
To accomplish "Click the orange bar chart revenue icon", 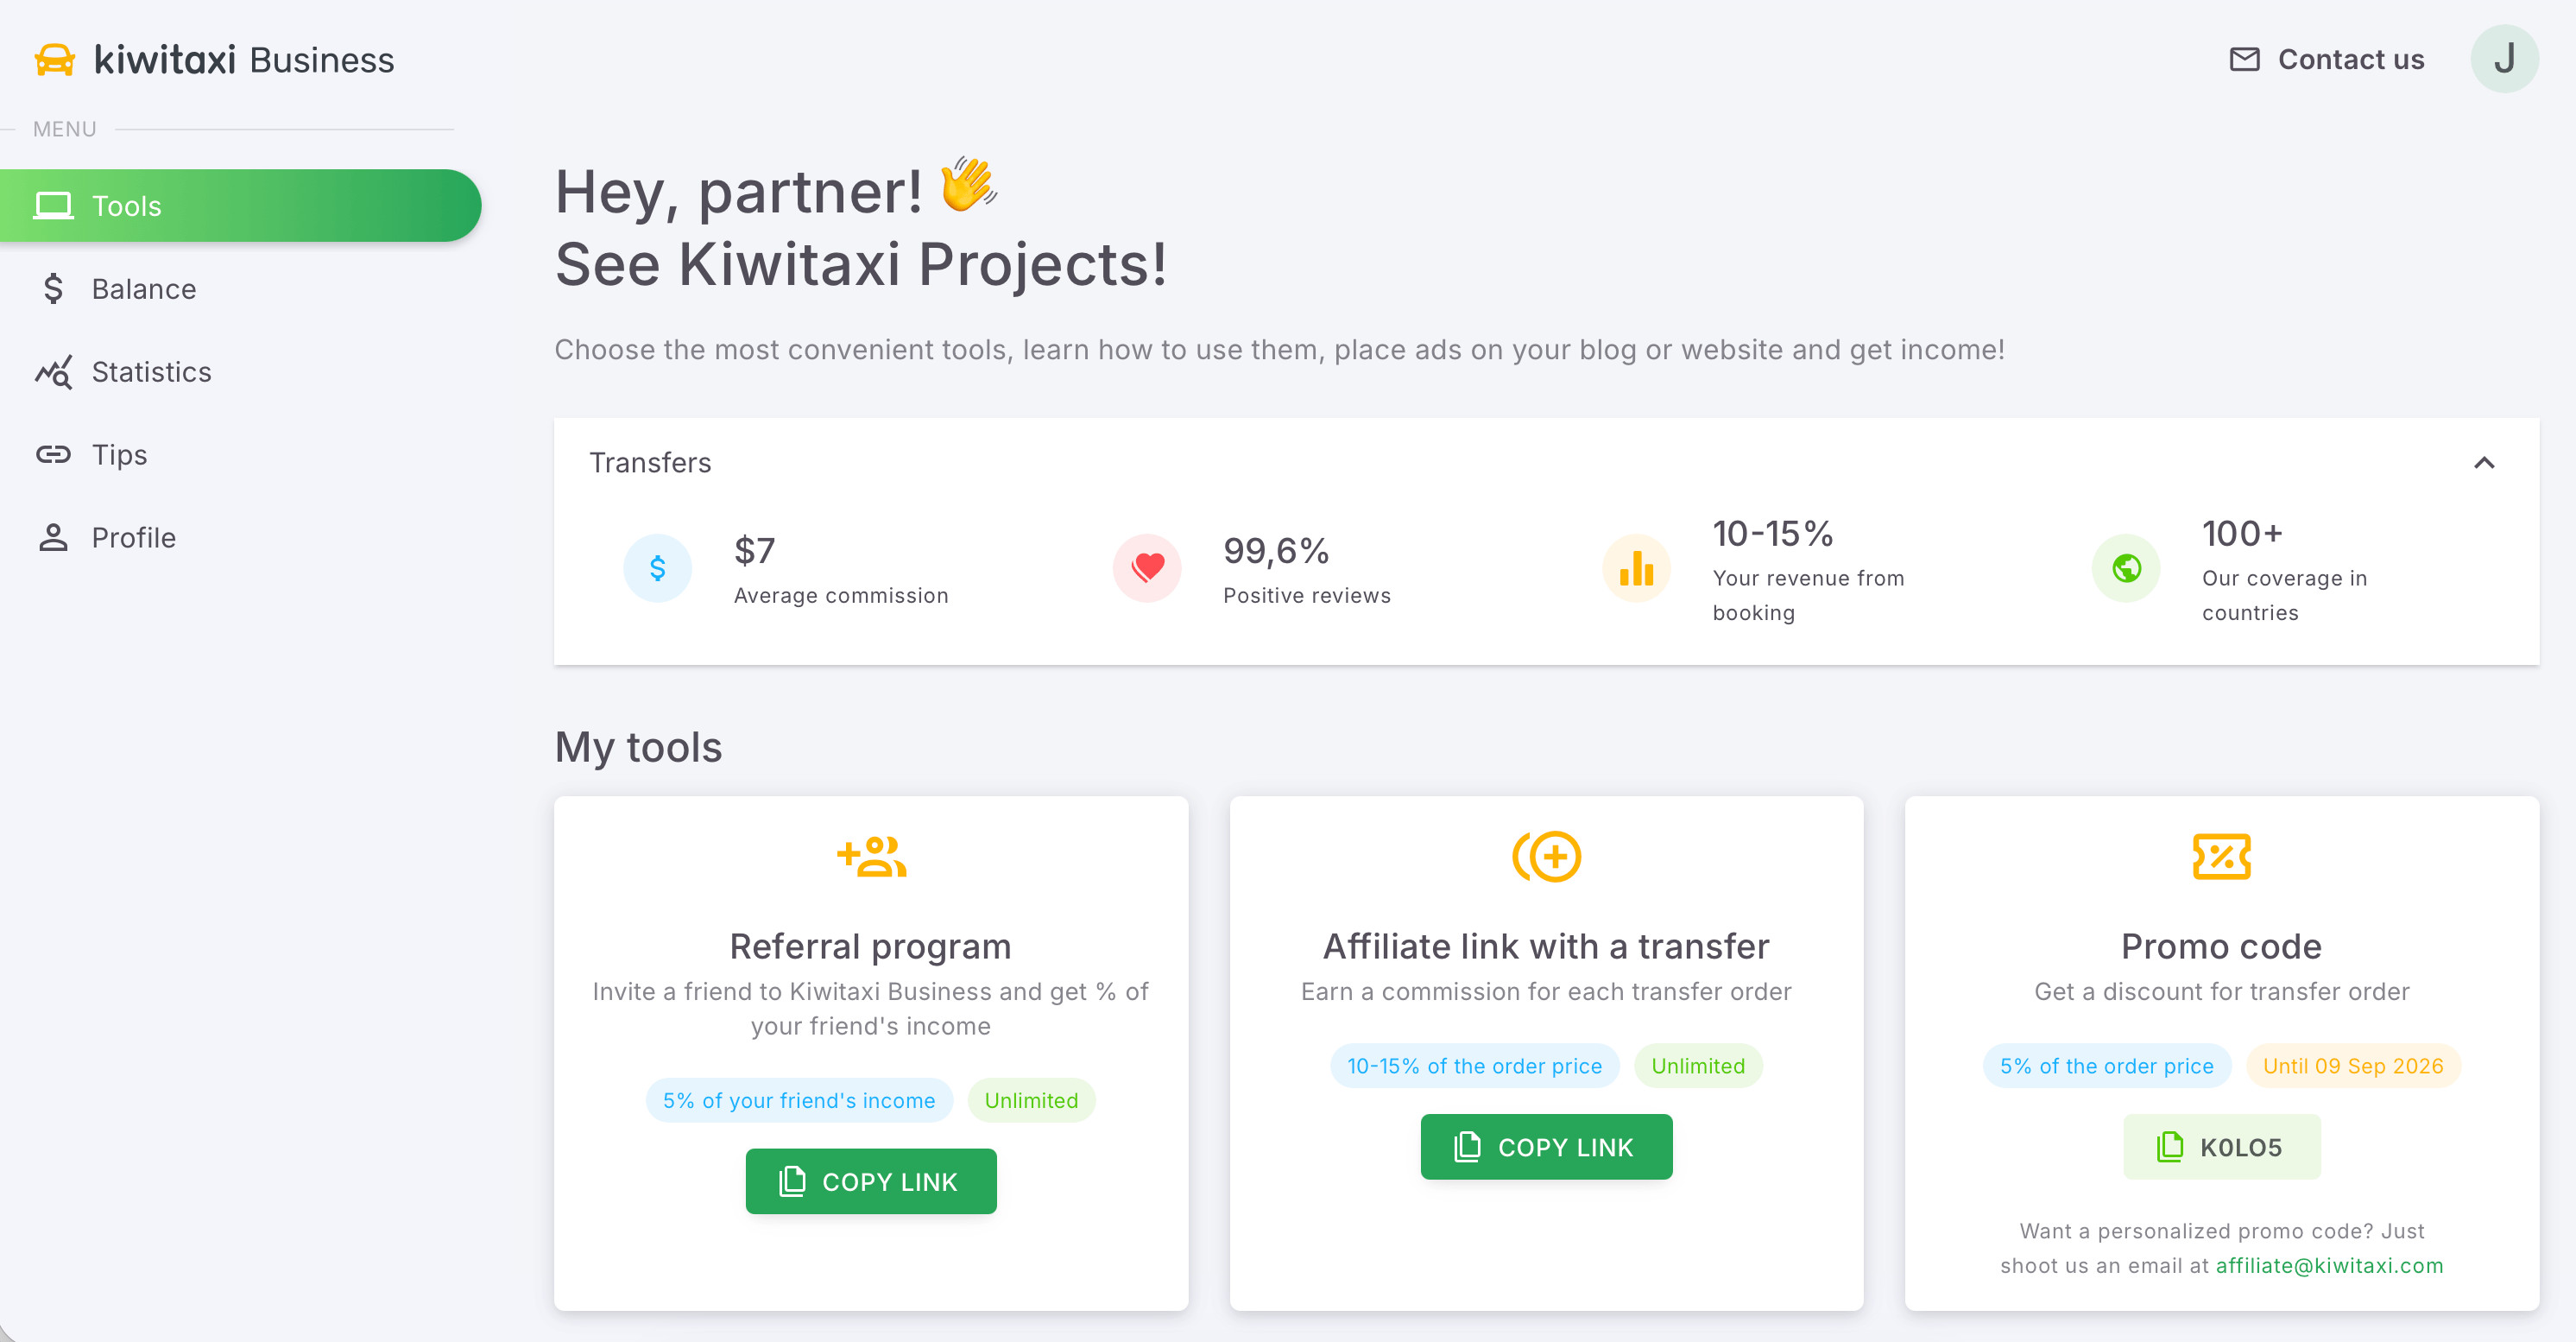I will tap(1636, 568).
